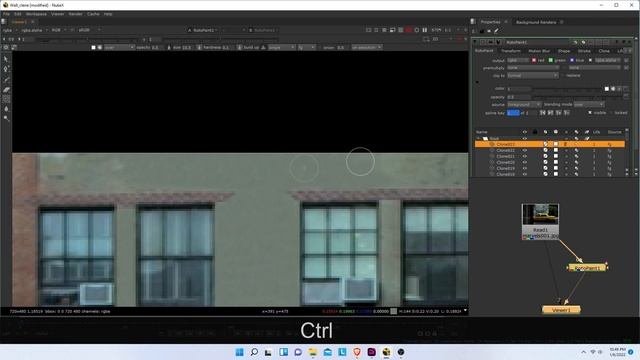Select the Dodge tool
640x360 pixels.
(x=6, y=118)
